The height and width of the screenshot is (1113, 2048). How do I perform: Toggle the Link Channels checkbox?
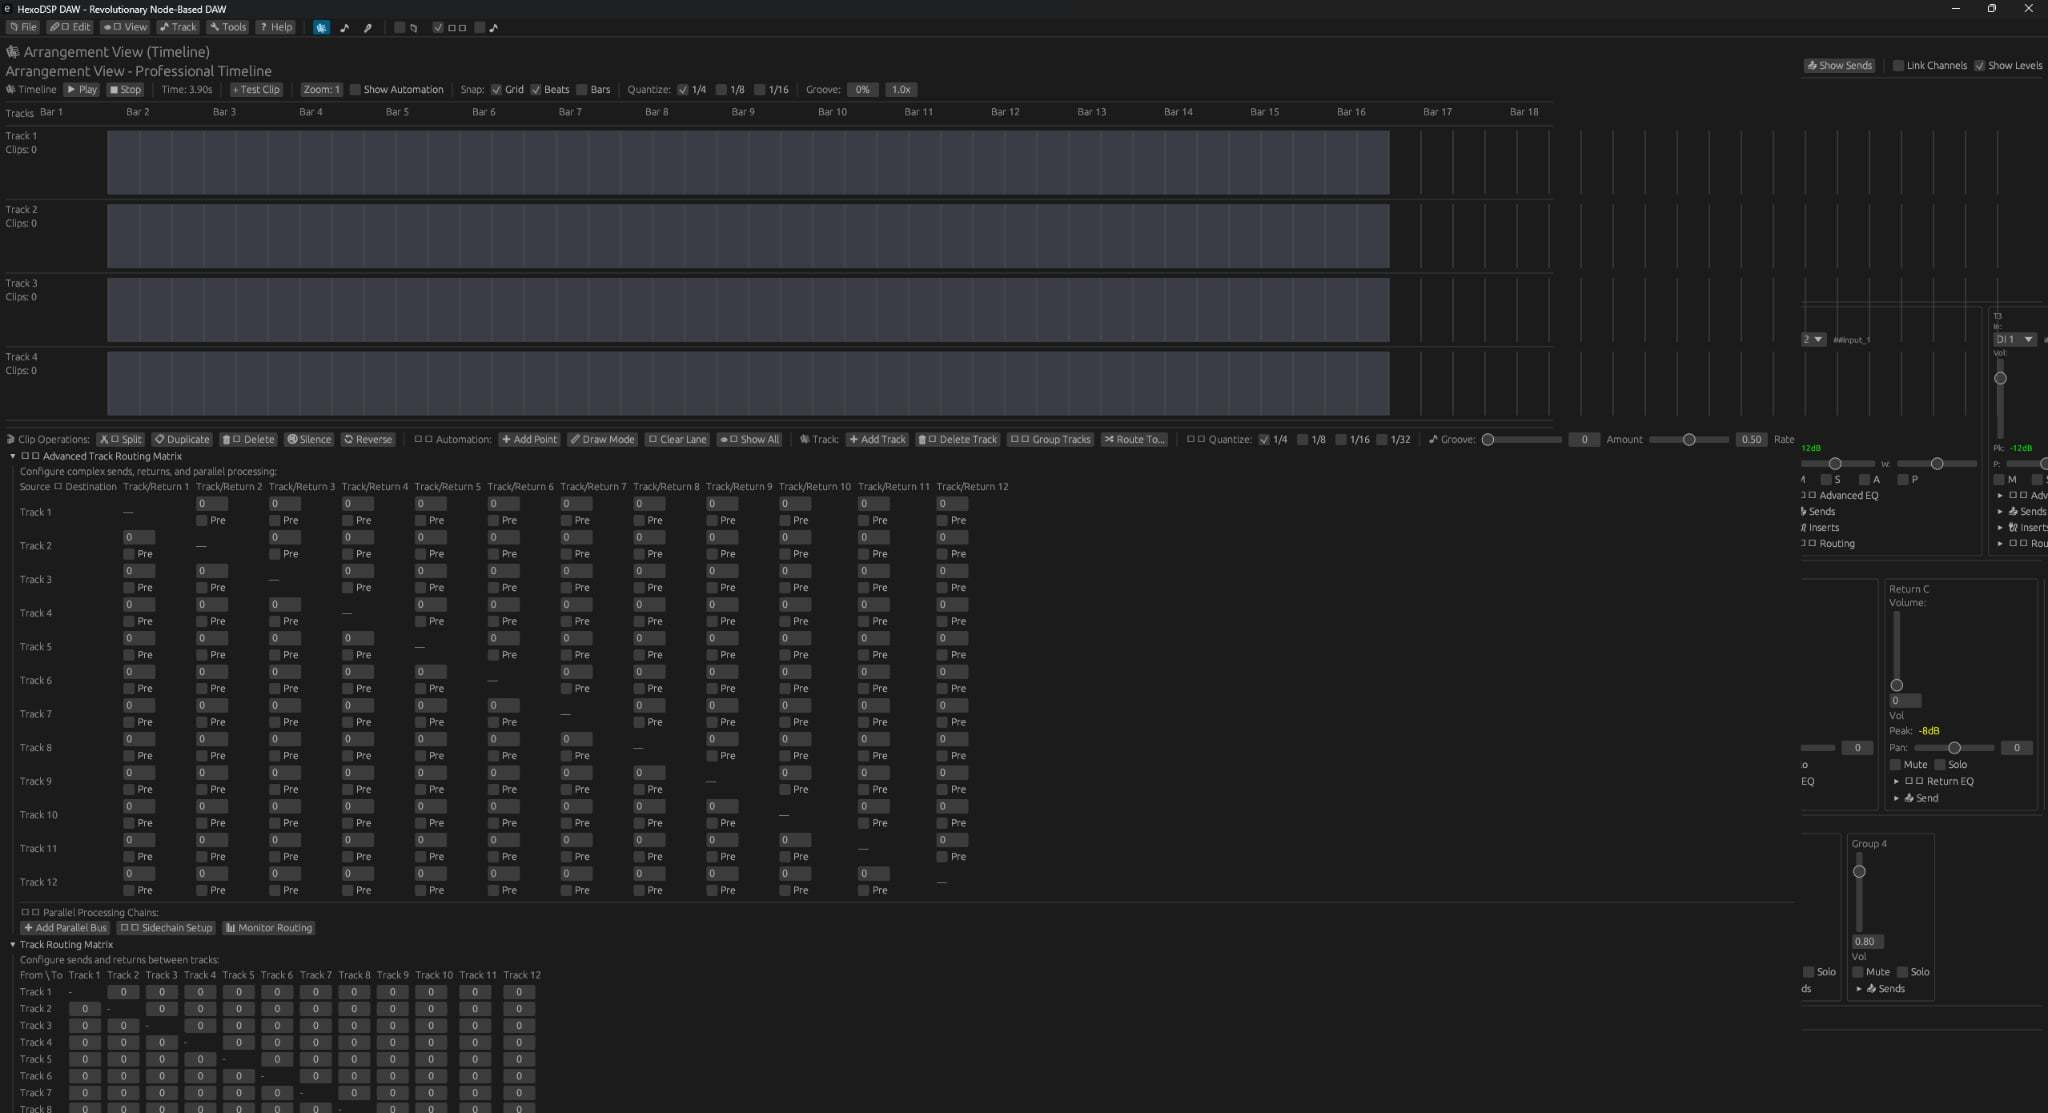tap(1898, 66)
